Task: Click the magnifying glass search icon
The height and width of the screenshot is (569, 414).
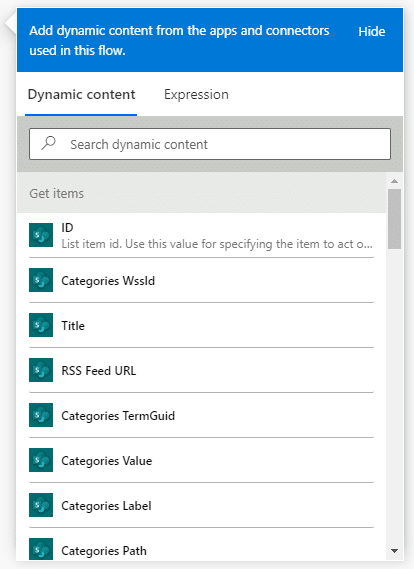Action: [48, 143]
